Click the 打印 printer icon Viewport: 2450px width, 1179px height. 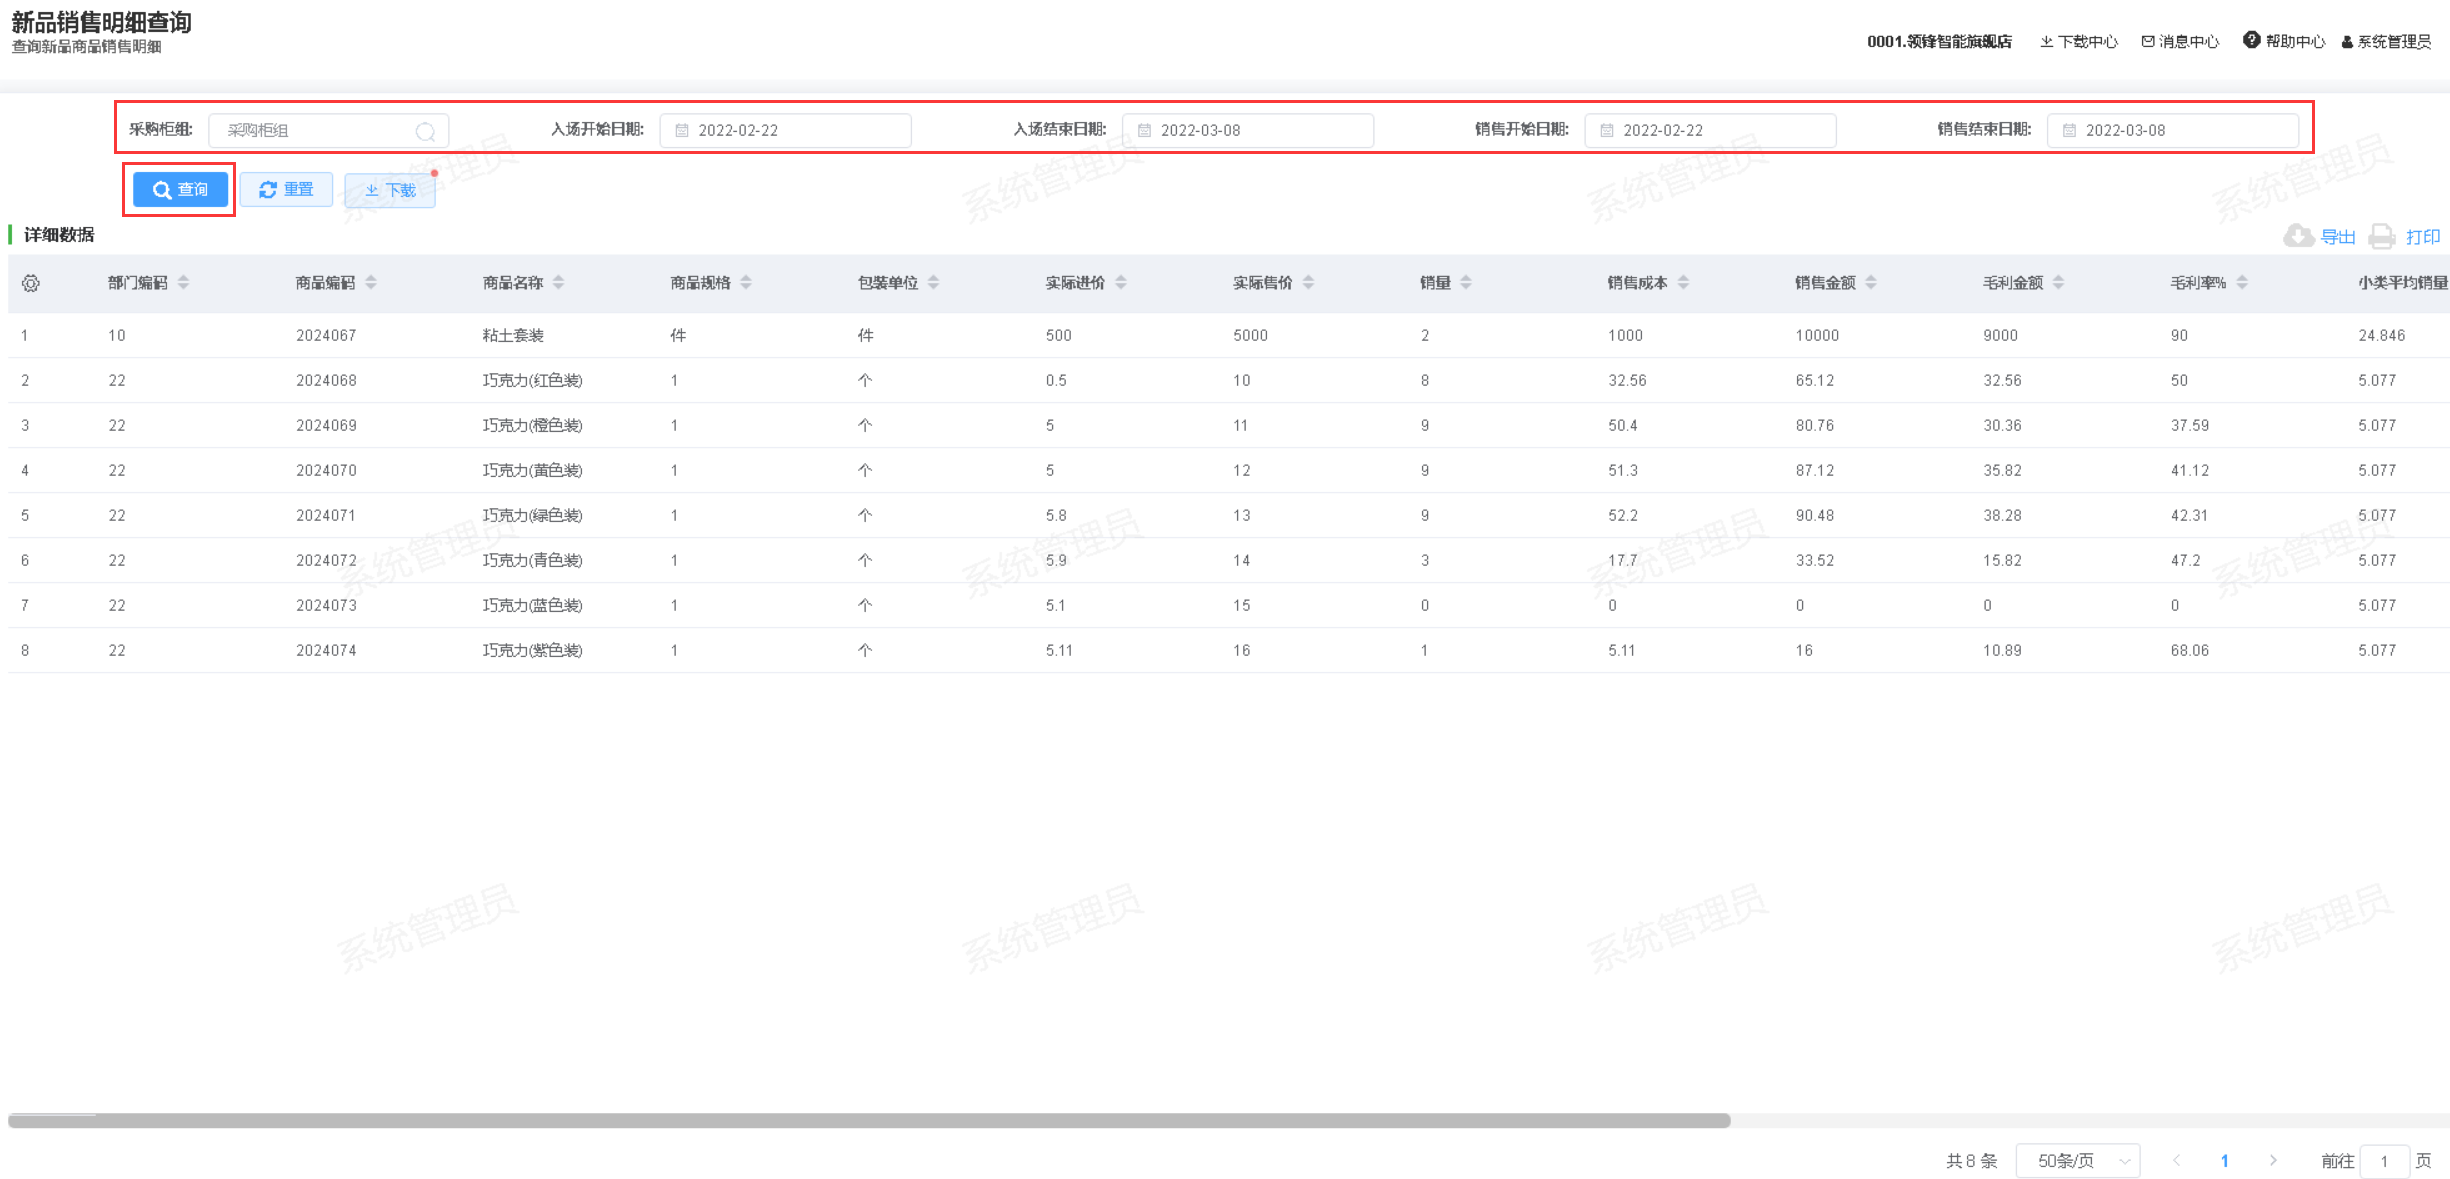click(x=2382, y=236)
